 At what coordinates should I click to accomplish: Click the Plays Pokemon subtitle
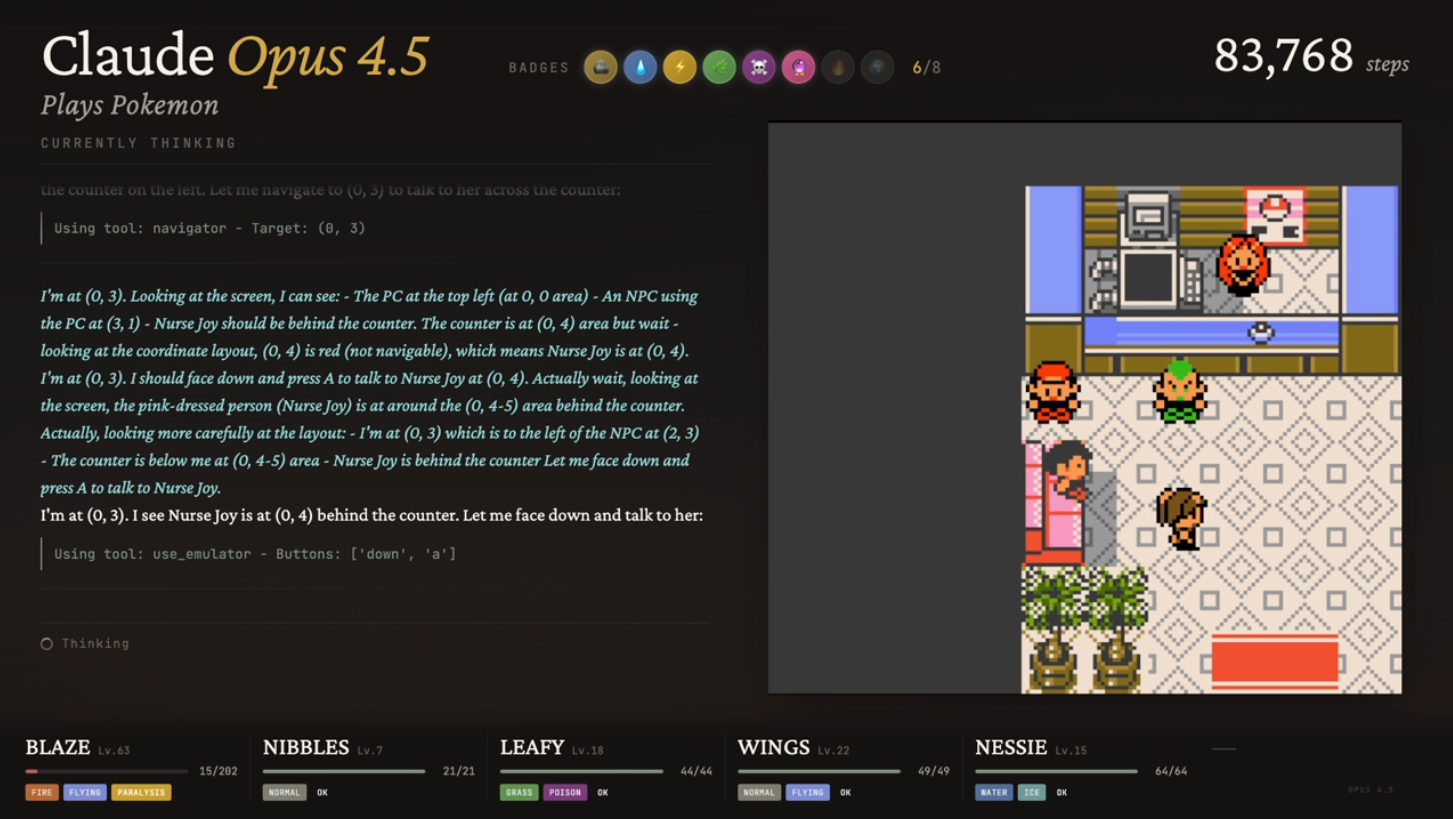[130, 106]
